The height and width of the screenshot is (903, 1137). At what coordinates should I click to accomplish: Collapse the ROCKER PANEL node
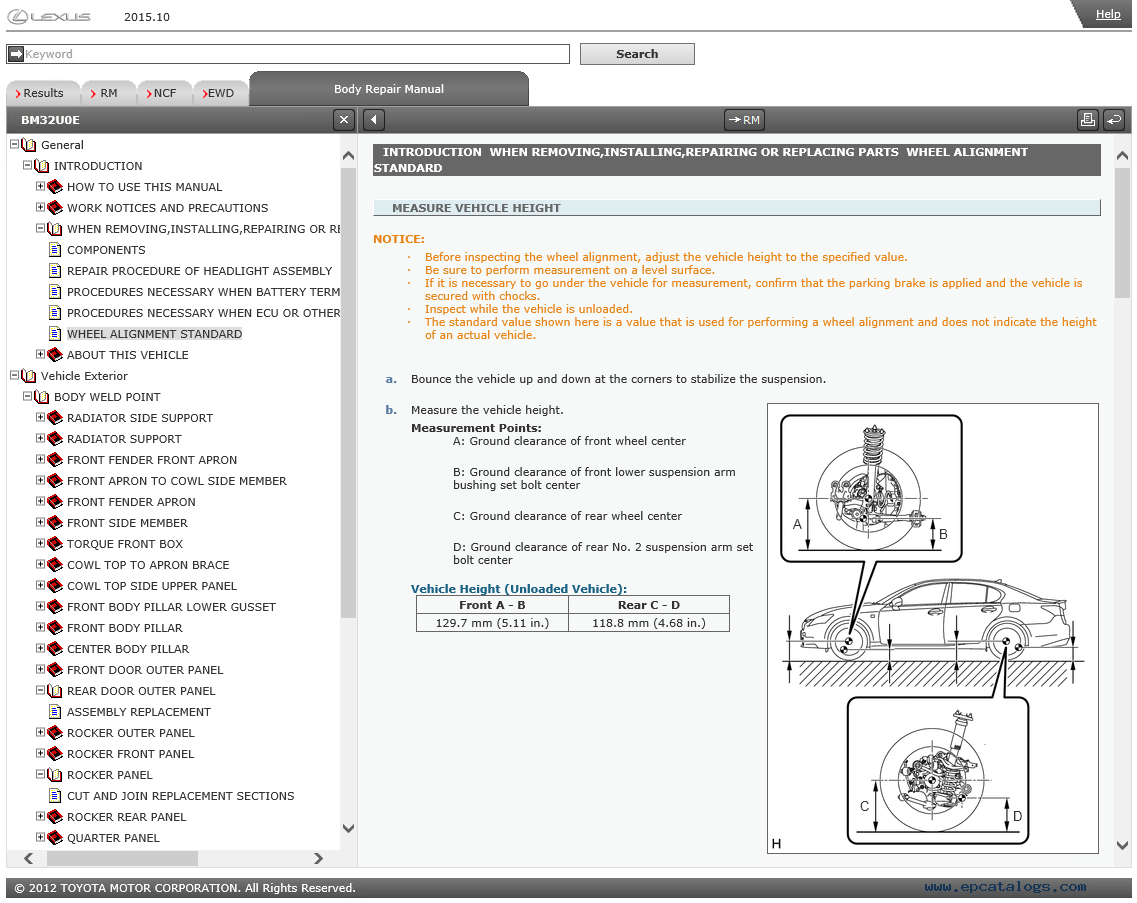click(x=40, y=775)
